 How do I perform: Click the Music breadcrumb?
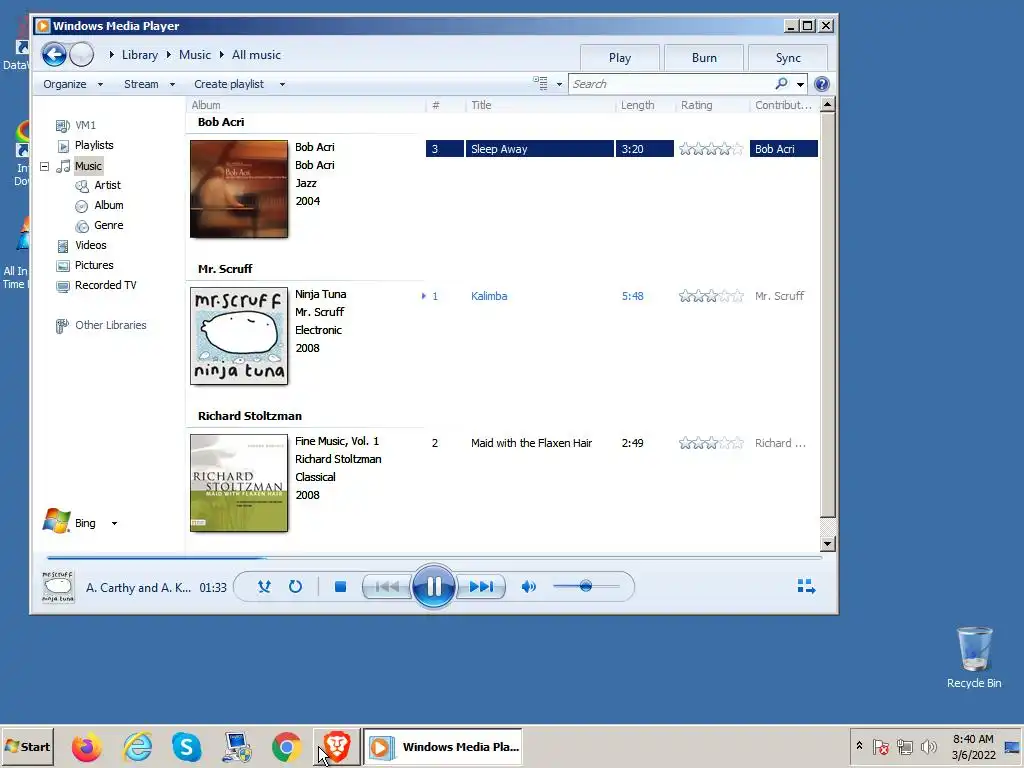point(195,55)
